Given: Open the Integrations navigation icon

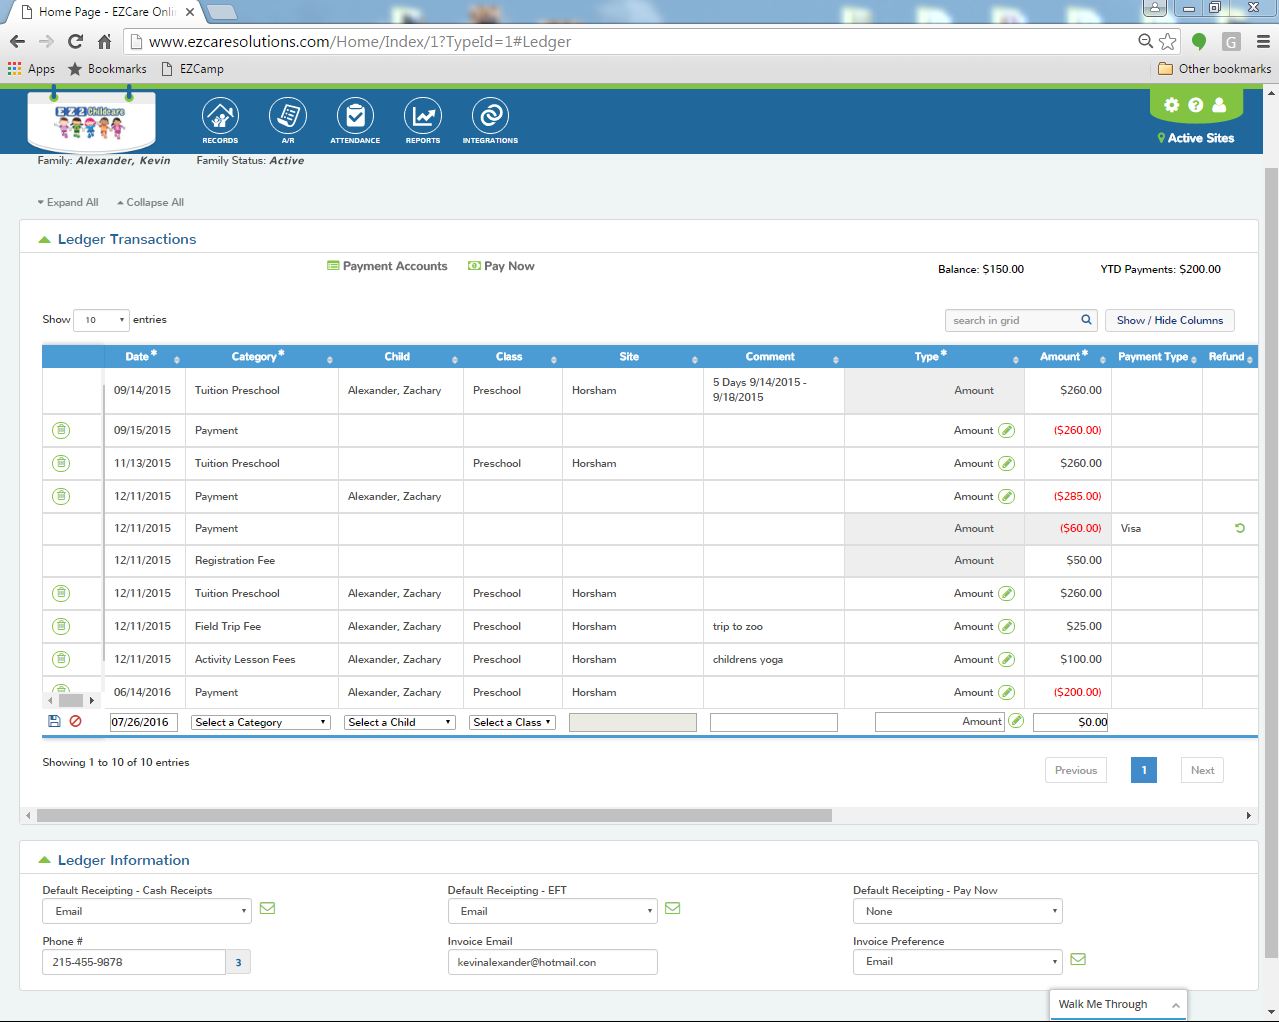Looking at the screenshot, I should (x=490, y=121).
